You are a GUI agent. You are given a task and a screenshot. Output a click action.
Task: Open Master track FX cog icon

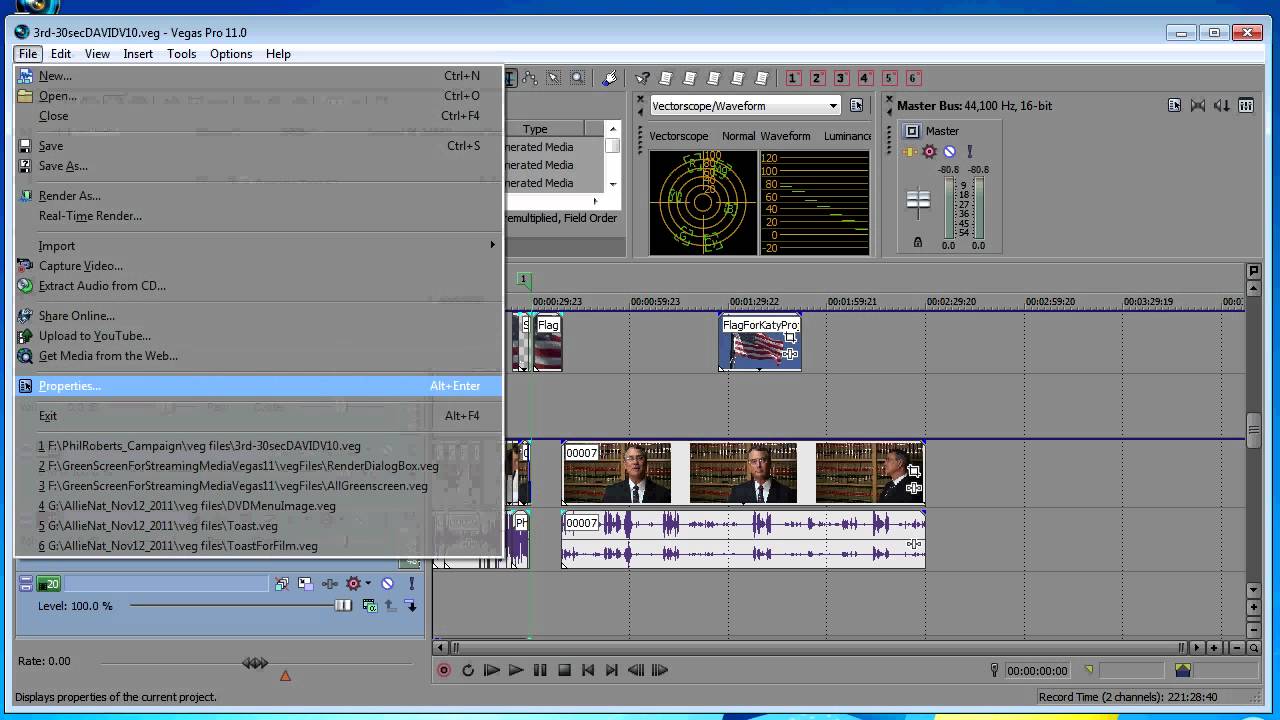click(x=930, y=152)
